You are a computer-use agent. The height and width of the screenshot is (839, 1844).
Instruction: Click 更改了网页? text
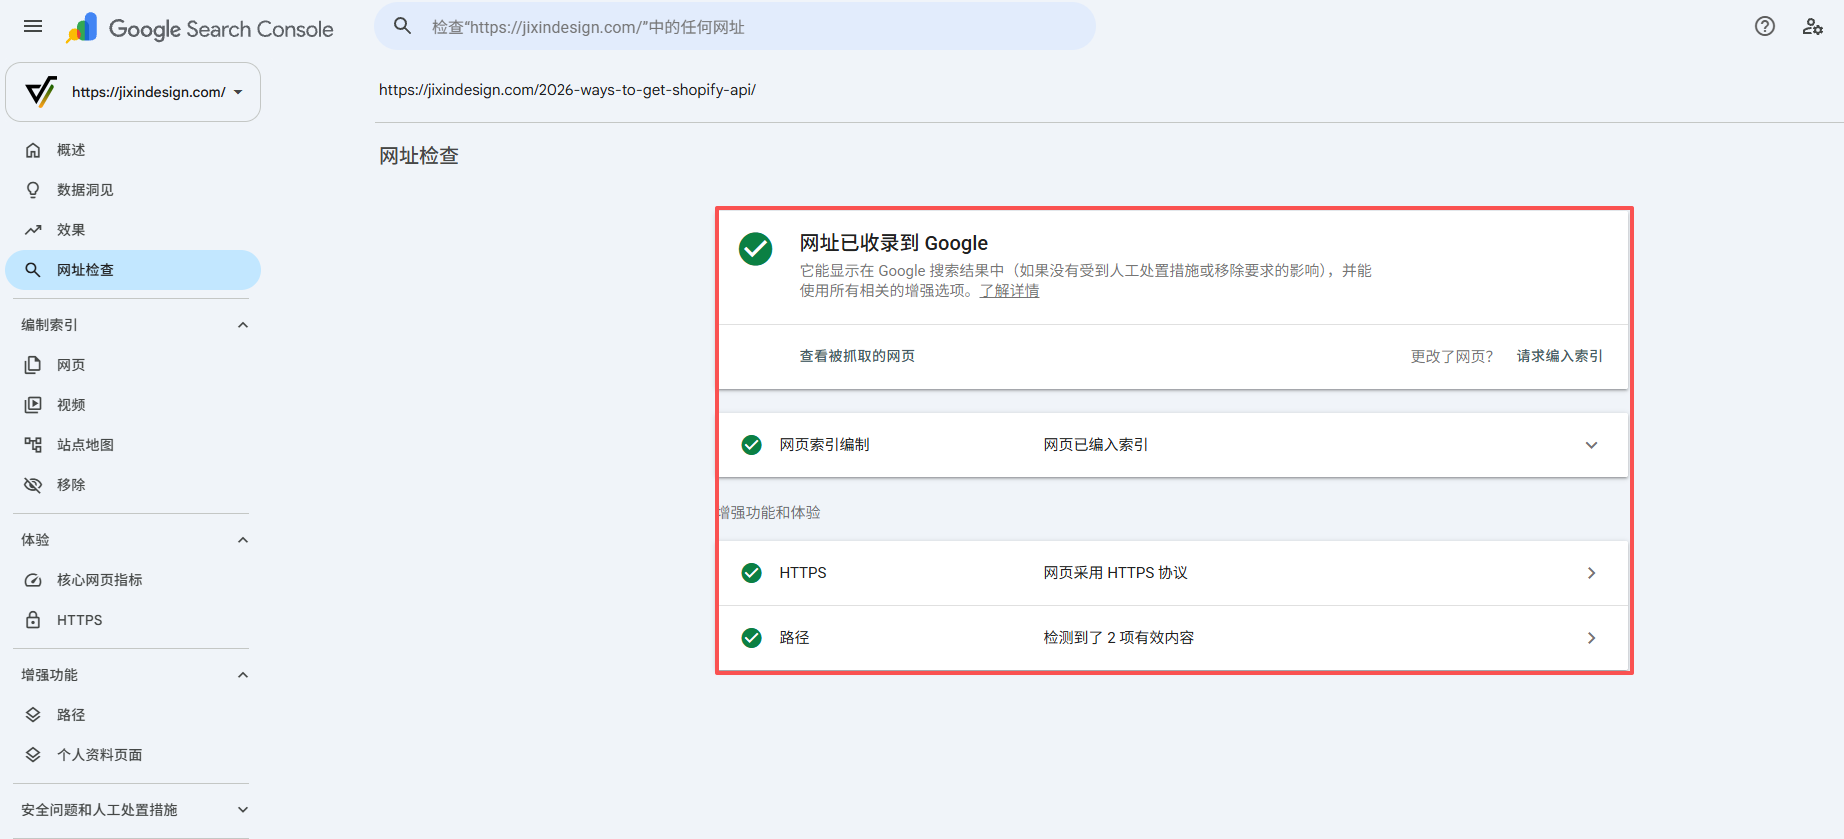[x=1452, y=356]
